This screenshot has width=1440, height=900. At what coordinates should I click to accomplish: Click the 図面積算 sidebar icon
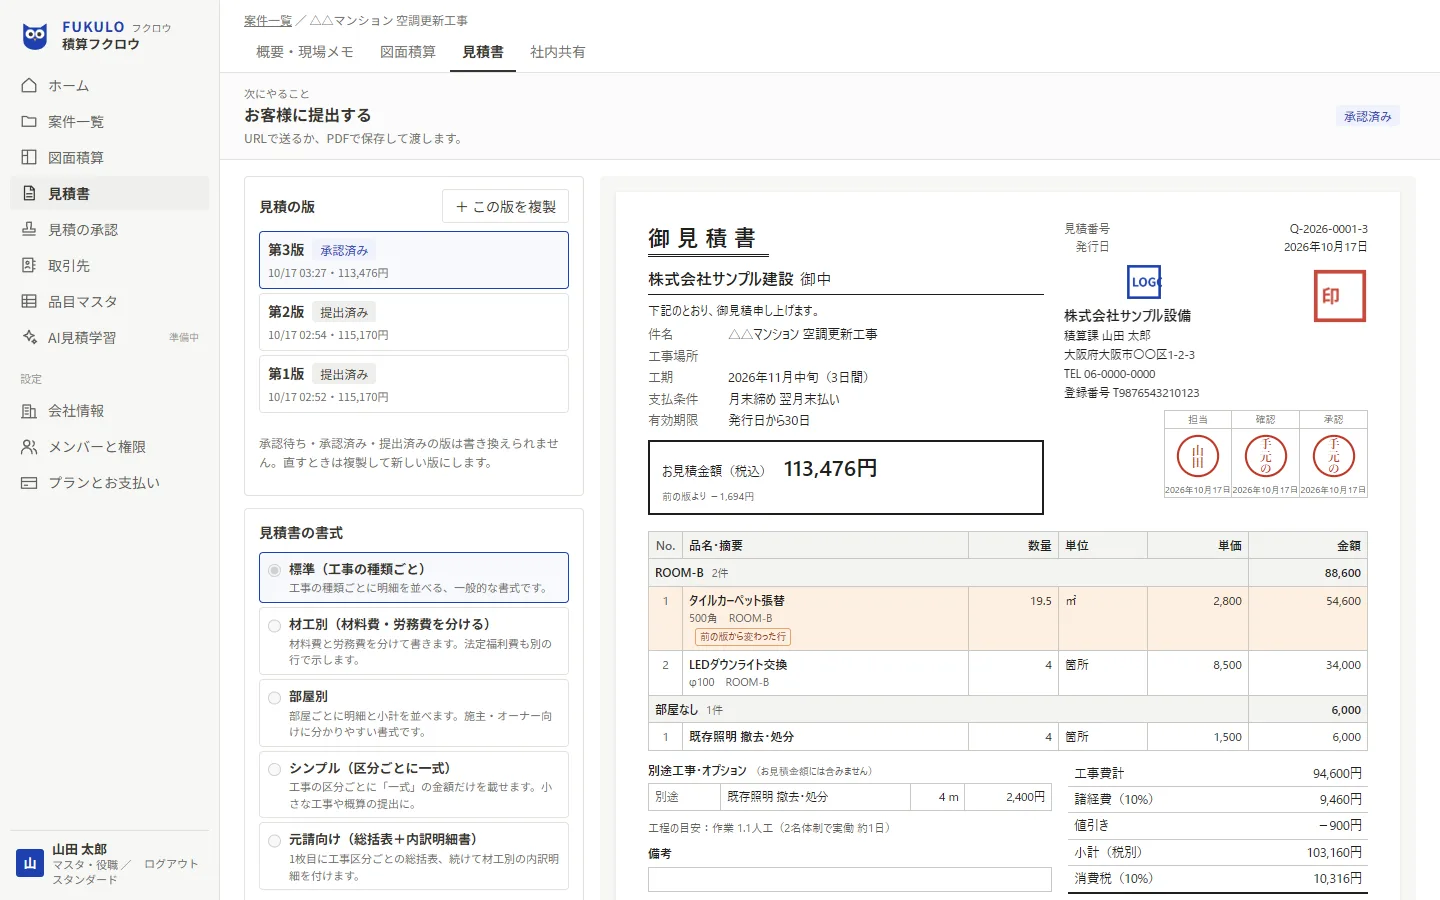click(x=29, y=158)
